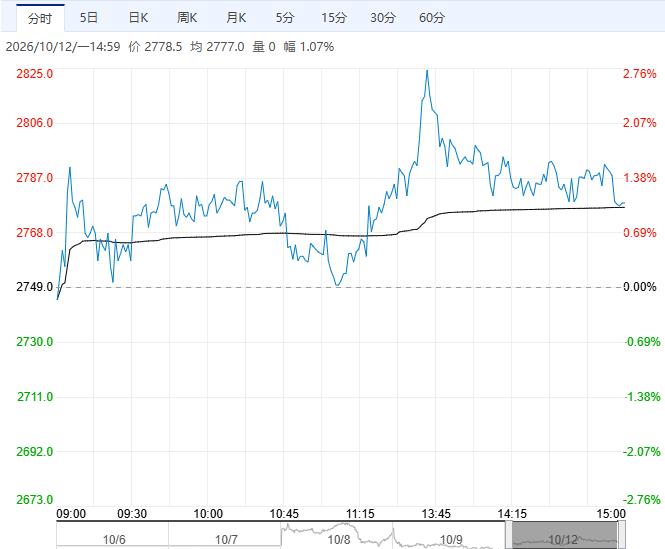Click the 均 2777.0 average readout

217,47
